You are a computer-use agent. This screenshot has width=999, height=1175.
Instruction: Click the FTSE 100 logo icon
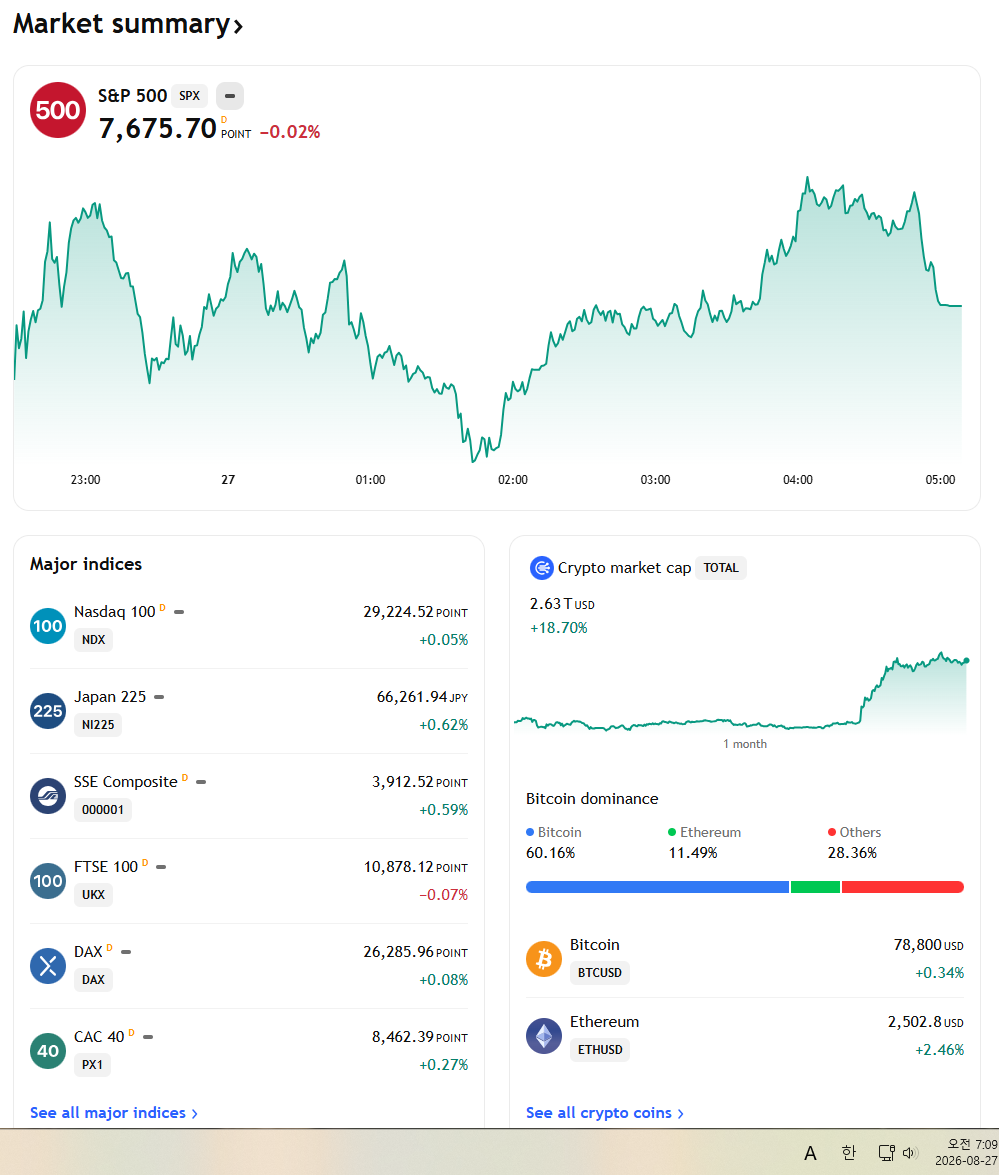48,881
